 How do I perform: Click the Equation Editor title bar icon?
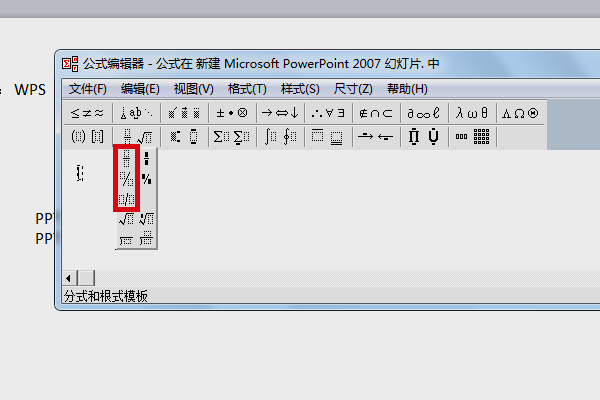[x=70, y=64]
